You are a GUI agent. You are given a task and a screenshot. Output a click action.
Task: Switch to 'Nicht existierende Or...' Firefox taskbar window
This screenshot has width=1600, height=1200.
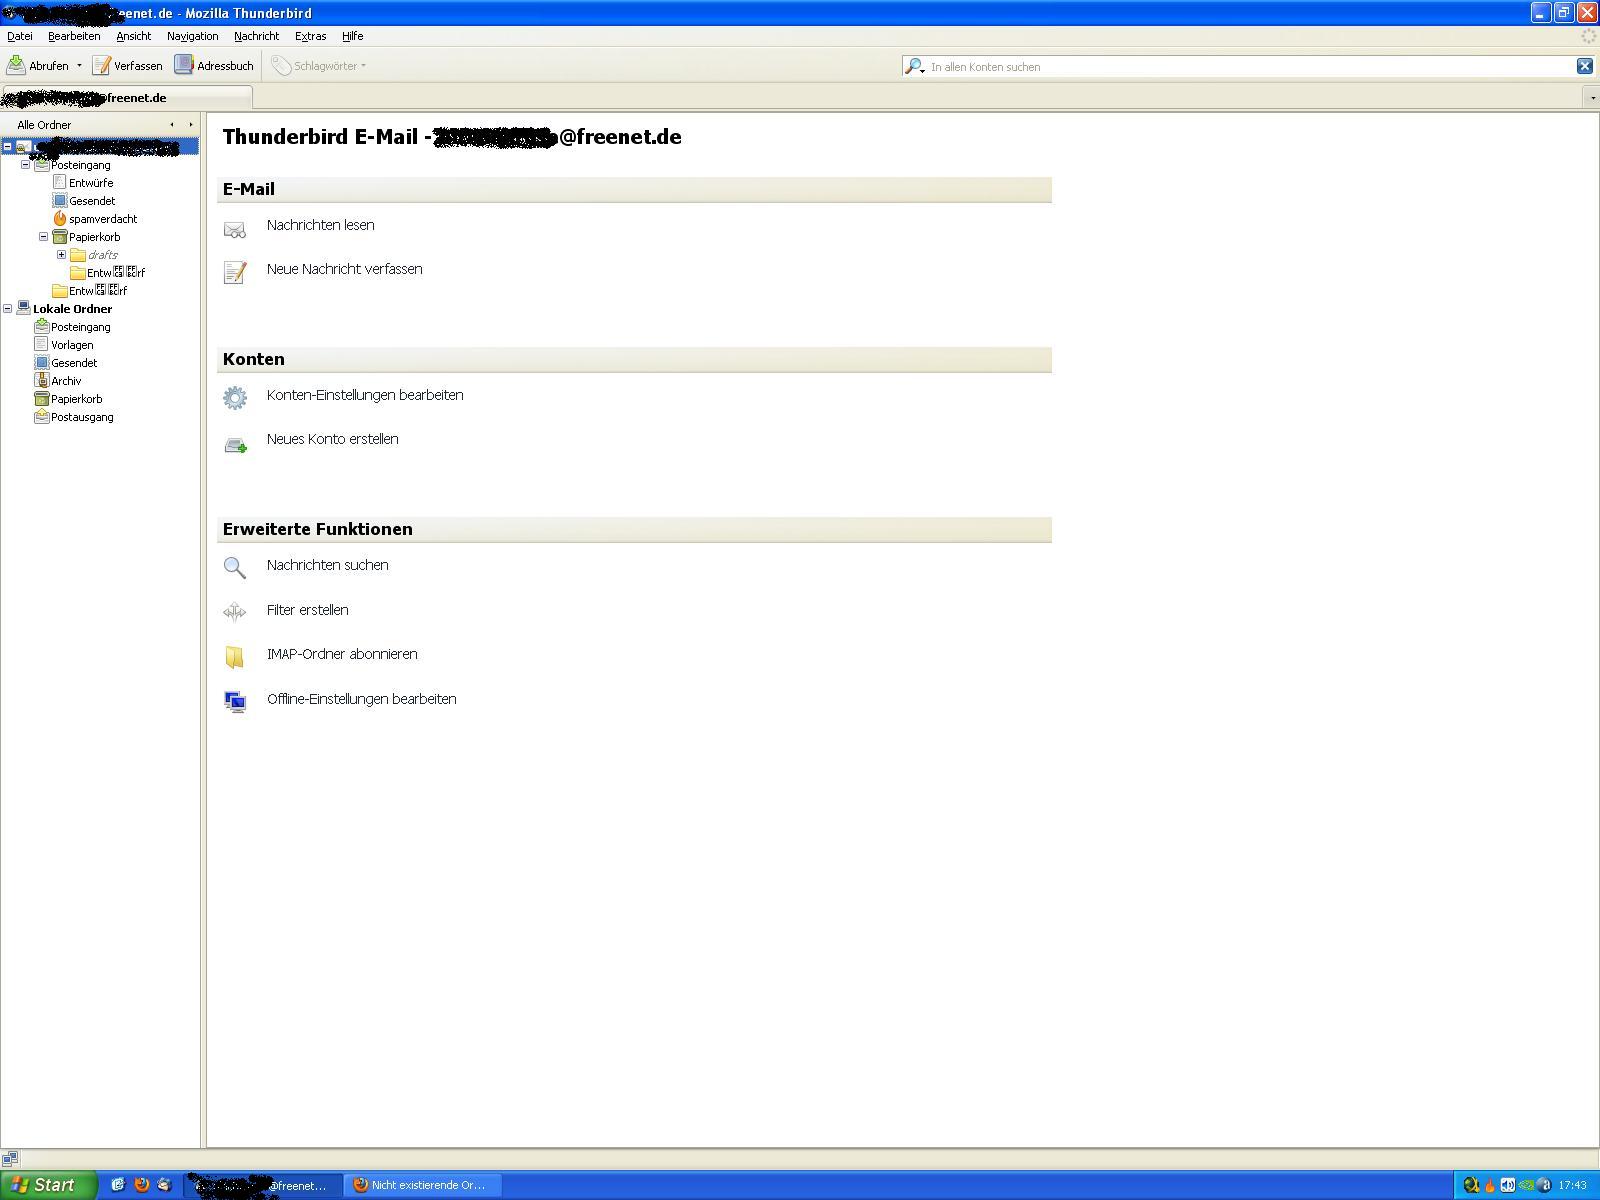pyautogui.click(x=424, y=1185)
